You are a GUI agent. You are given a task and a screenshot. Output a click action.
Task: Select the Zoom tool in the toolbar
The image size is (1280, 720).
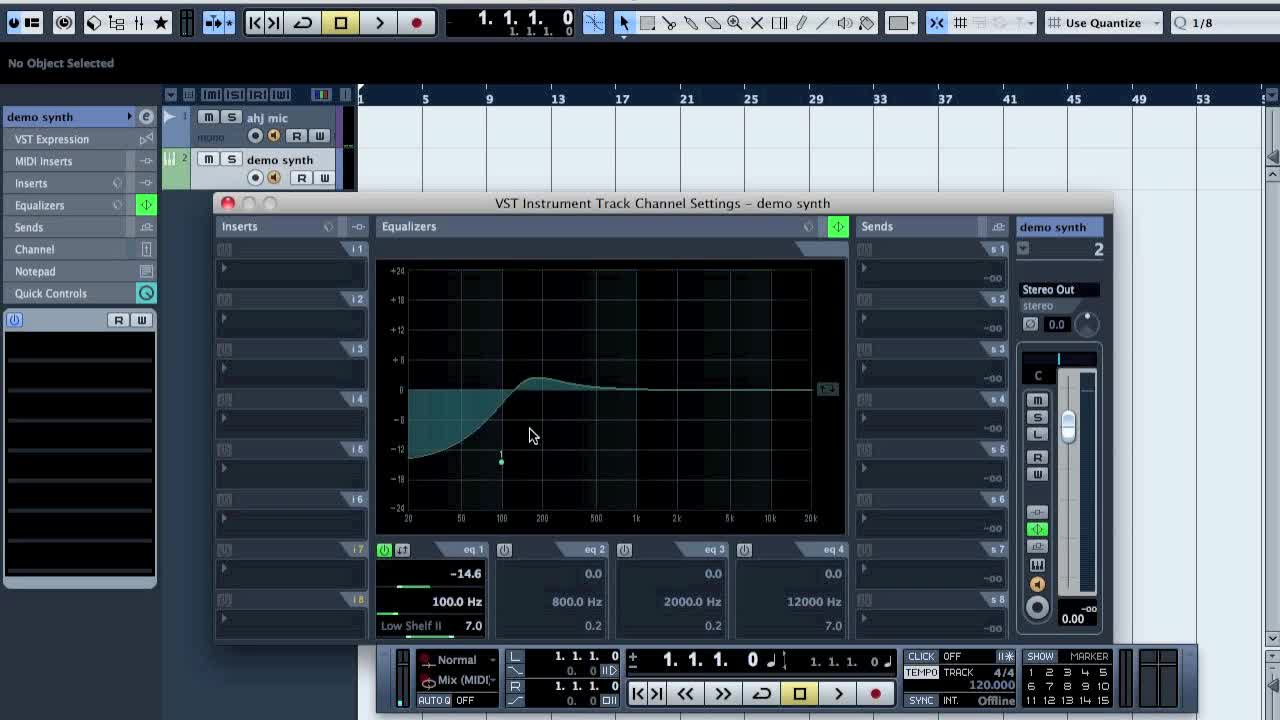point(734,22)
